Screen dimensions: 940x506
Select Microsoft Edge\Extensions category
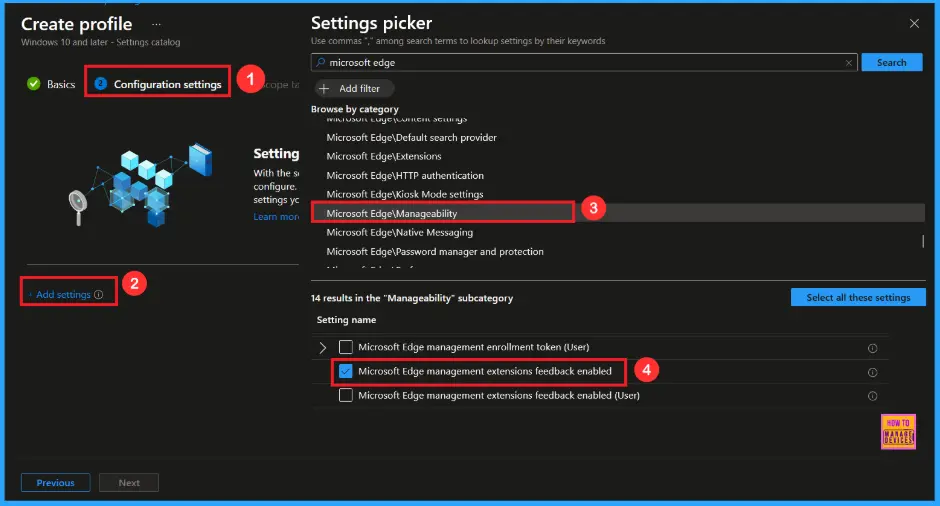[384, 156]
